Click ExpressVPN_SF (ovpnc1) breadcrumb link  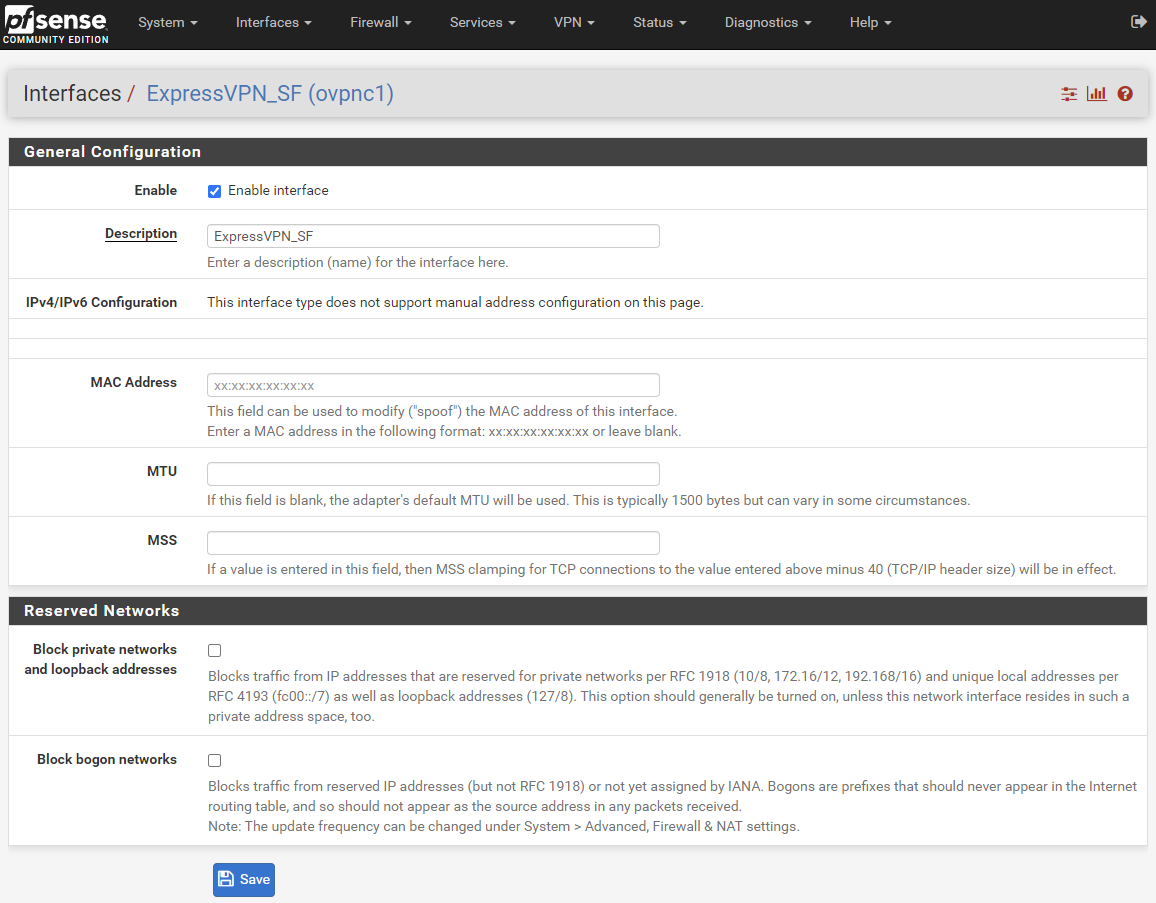point(270,94)
